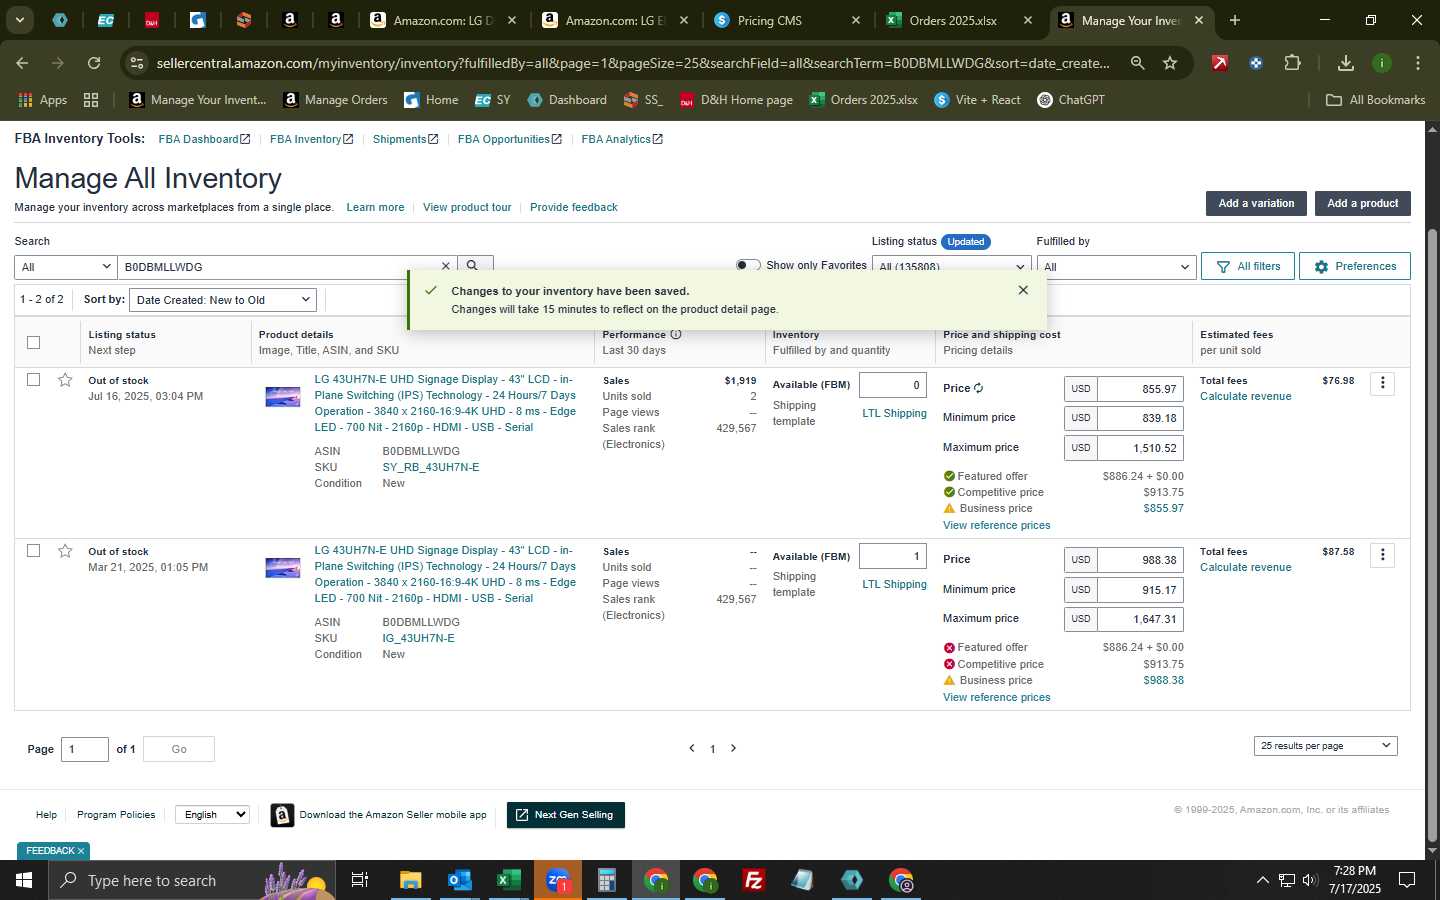The image size is (1440, 900).
Task: Open View reference prices for IG_43UH7N-E
Action: tap(996, 697)
